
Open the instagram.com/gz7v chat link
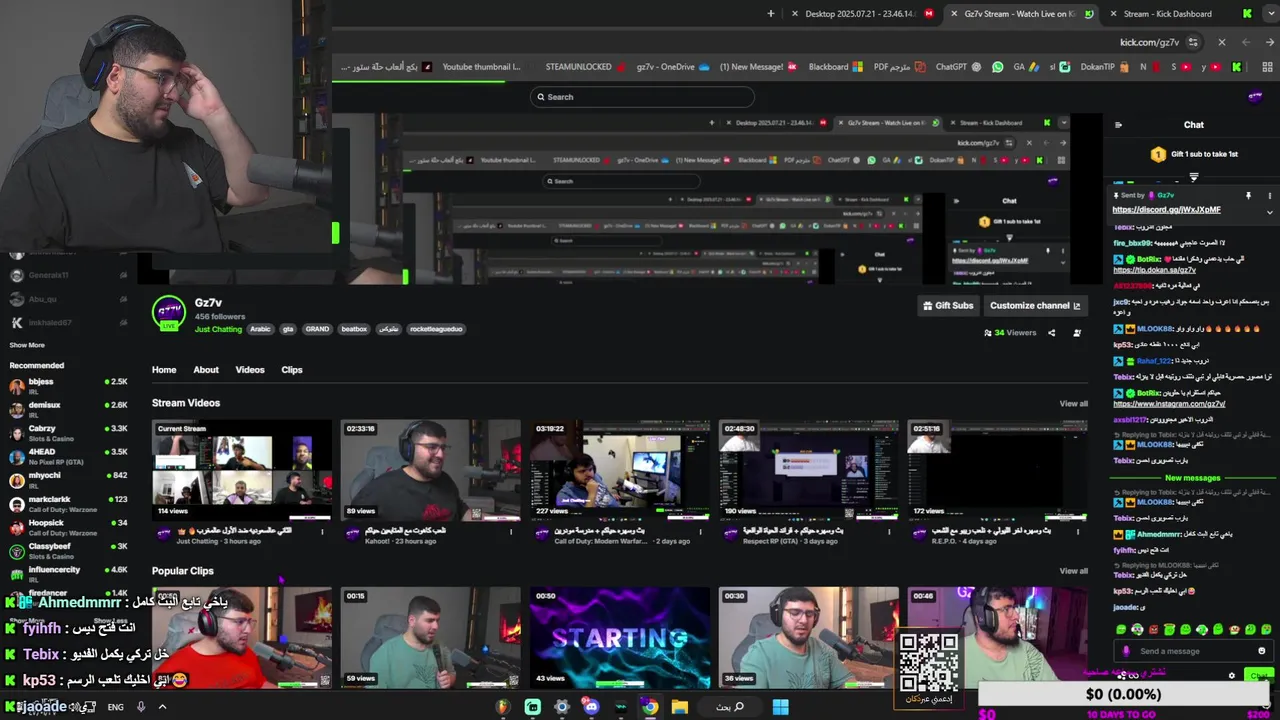point(1168,404)
